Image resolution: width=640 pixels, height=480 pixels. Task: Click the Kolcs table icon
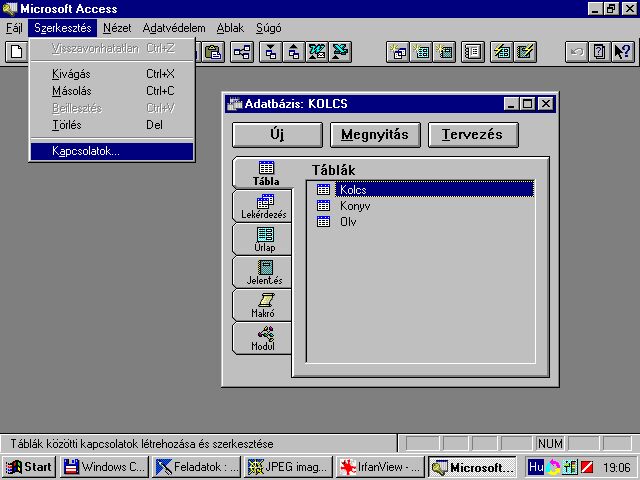tap(323, 189)
